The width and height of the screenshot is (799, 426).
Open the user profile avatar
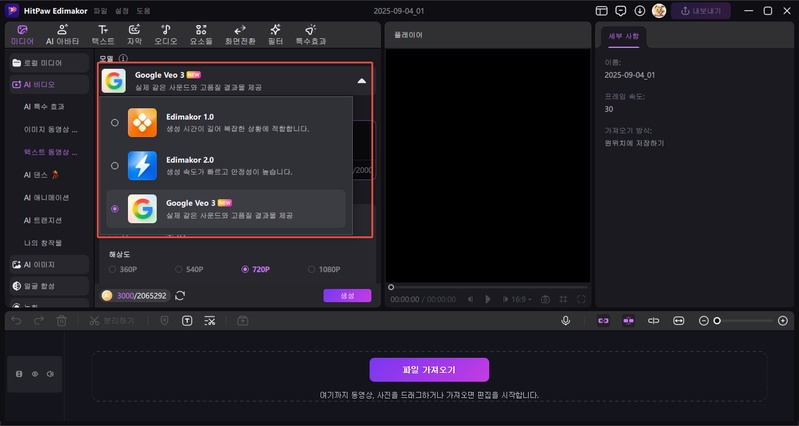coord(659,11)
